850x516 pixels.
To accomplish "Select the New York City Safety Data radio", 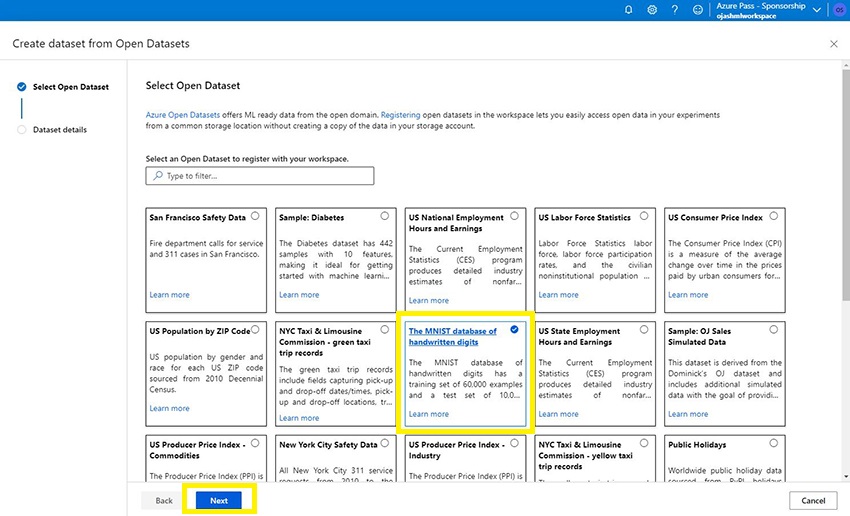I will [x=384, y=443].
